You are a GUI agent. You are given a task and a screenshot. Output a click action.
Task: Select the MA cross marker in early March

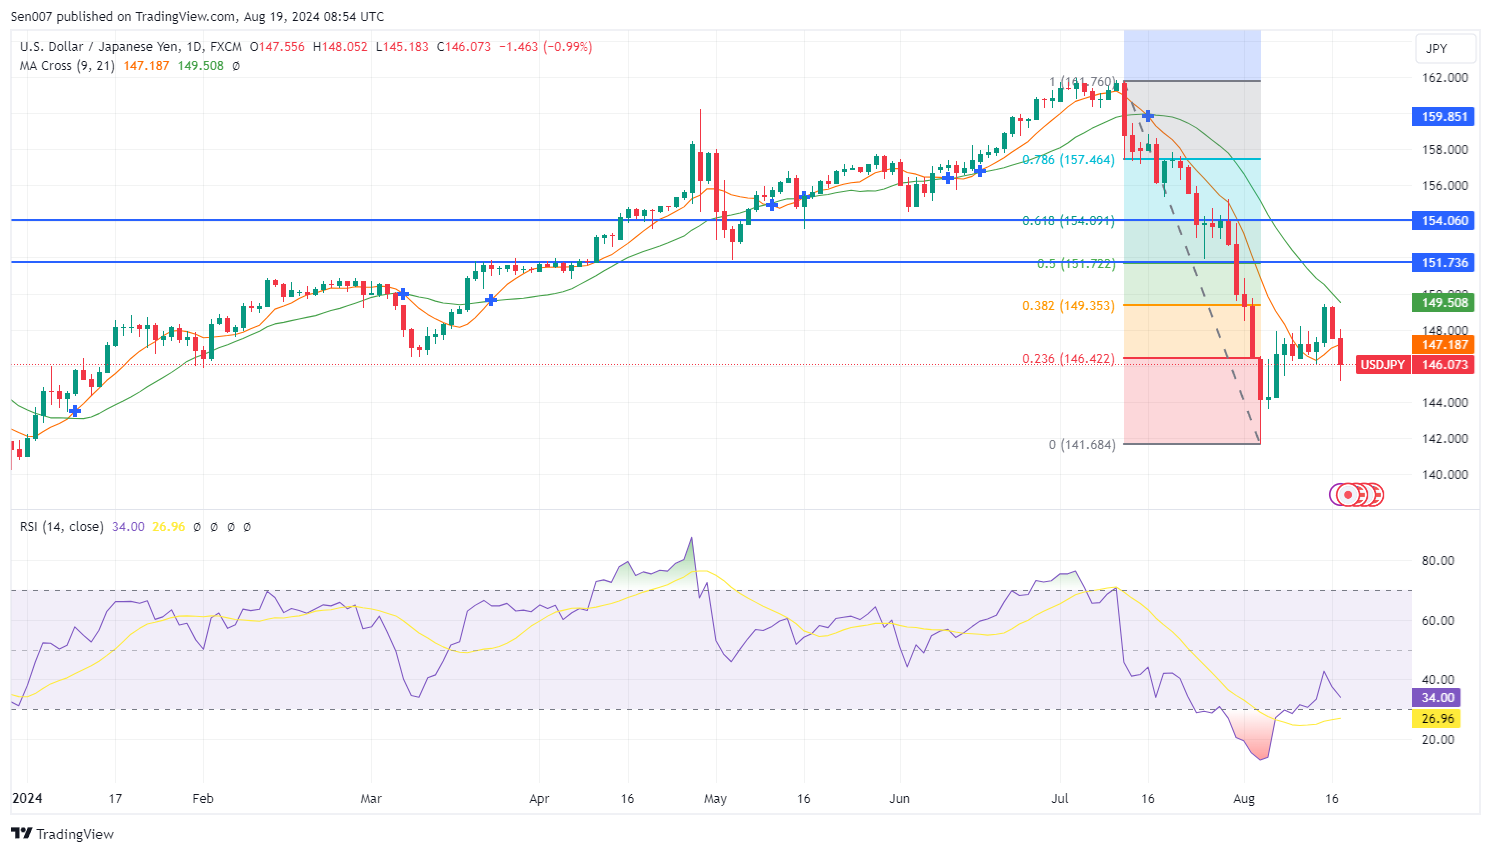403,294
